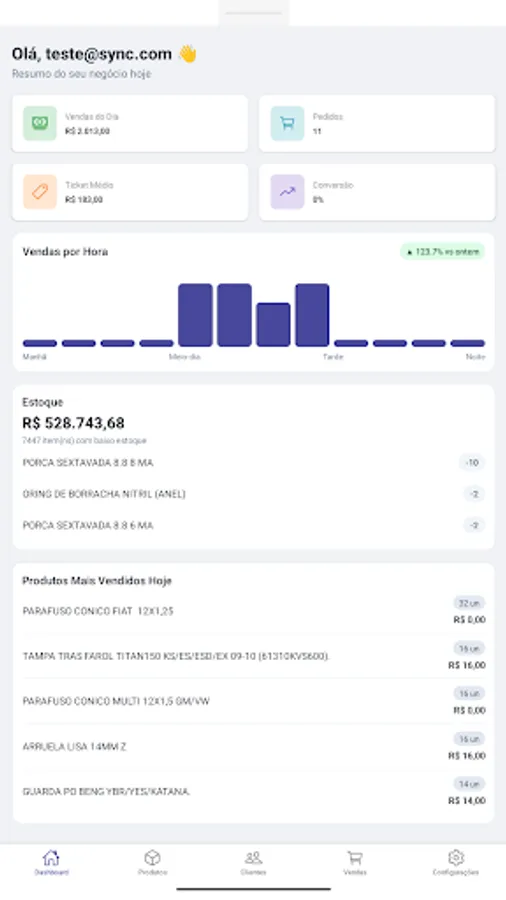Select ORING DE BORRACHA NITRIL (ANEL) row
The image size is (506, 900).
tap(253, 494)
